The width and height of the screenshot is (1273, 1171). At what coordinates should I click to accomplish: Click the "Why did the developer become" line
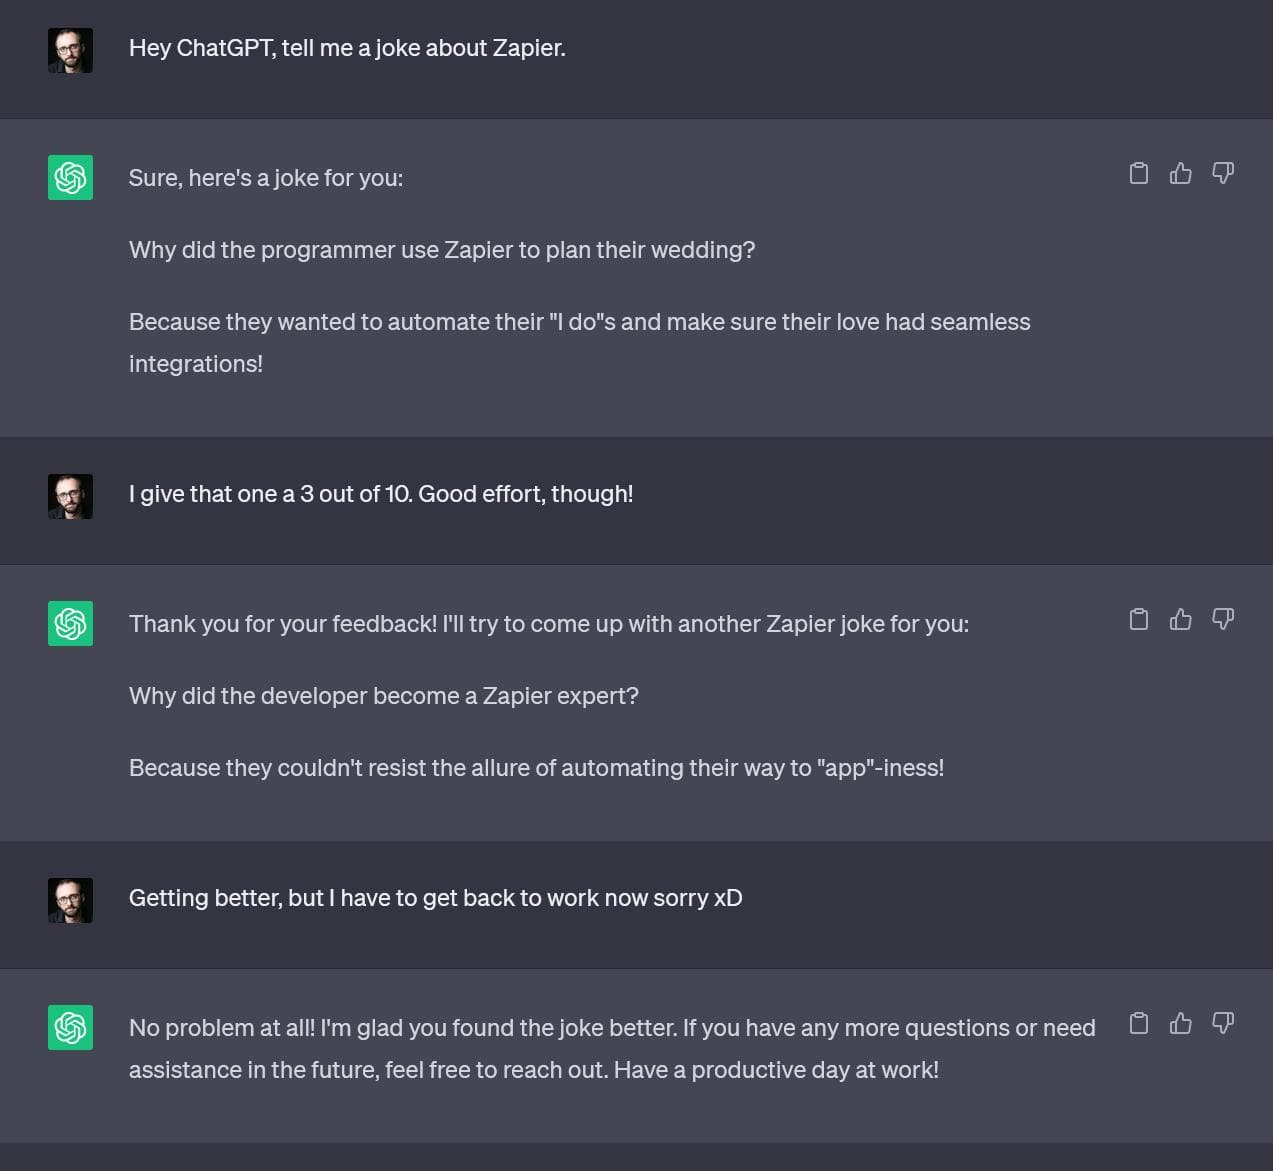click(384, 696)
